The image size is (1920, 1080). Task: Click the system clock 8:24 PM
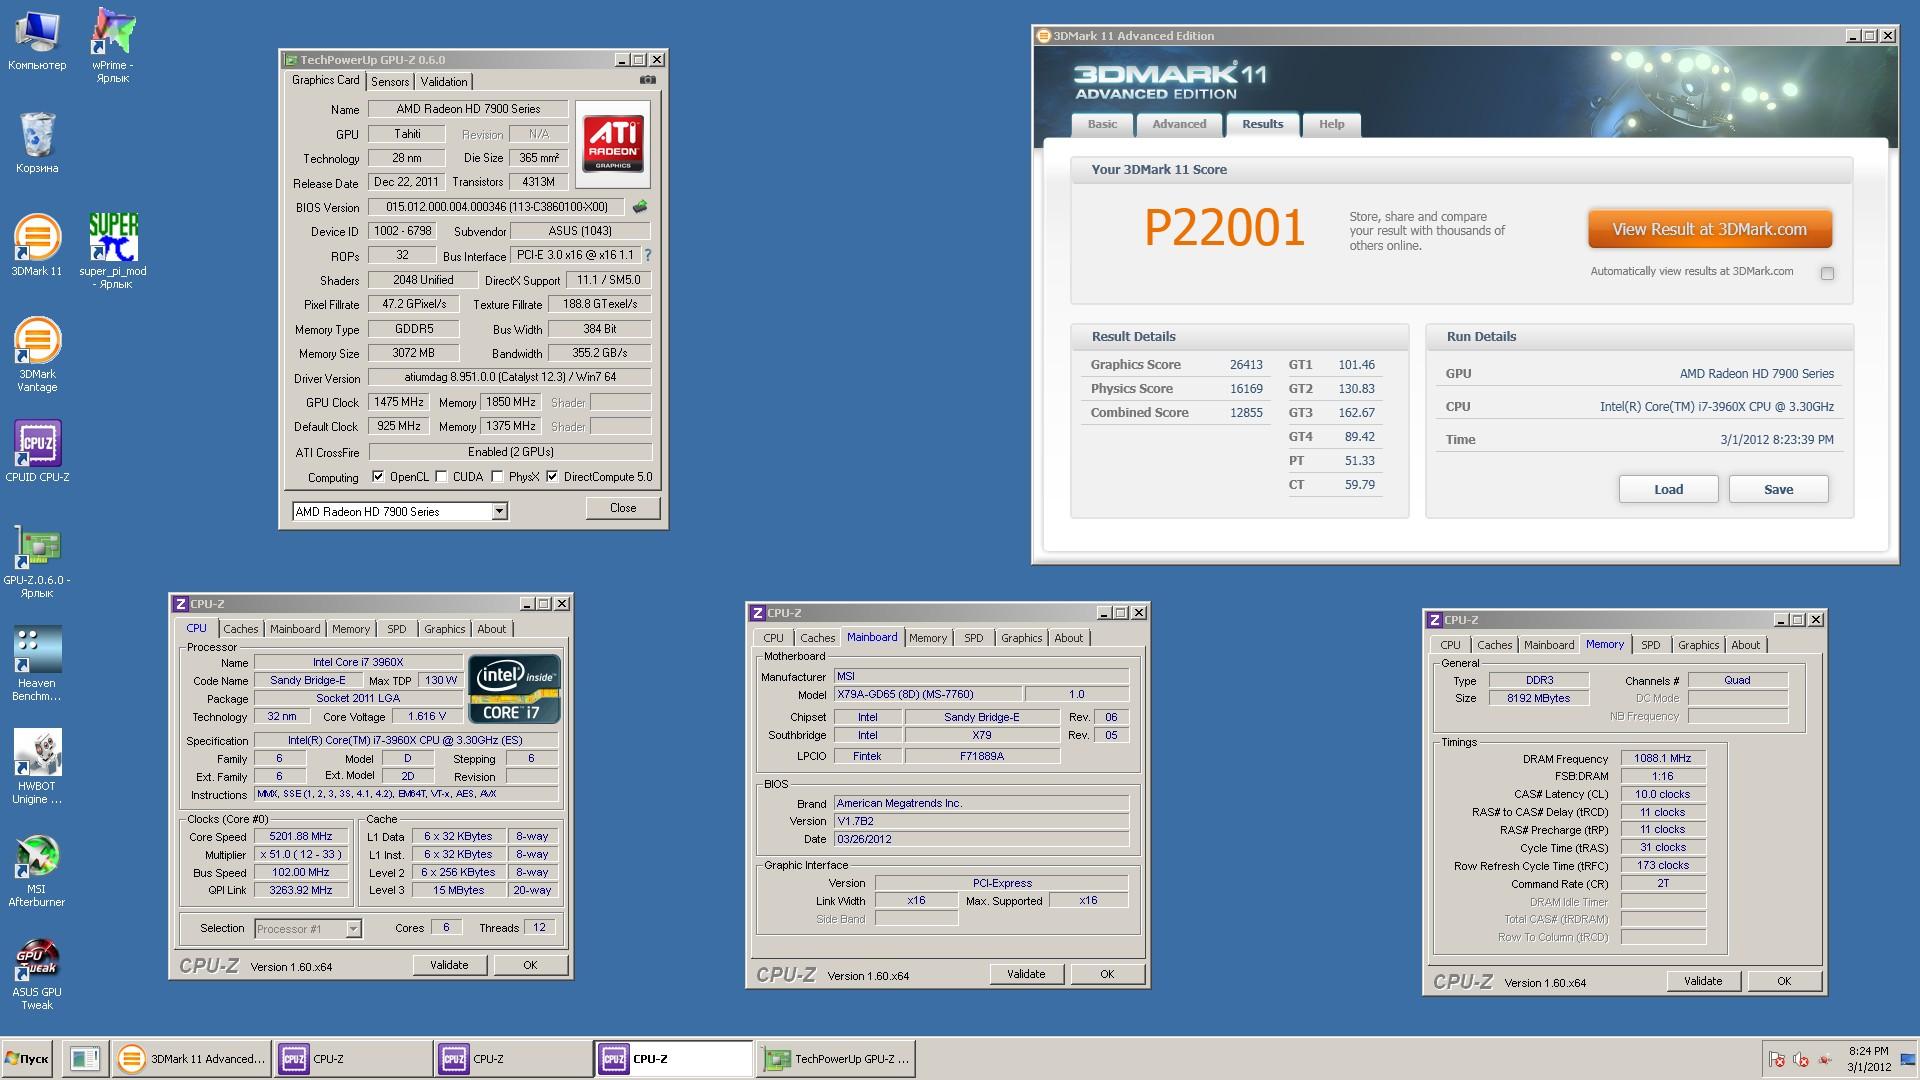click(x=1868, y=1051)
